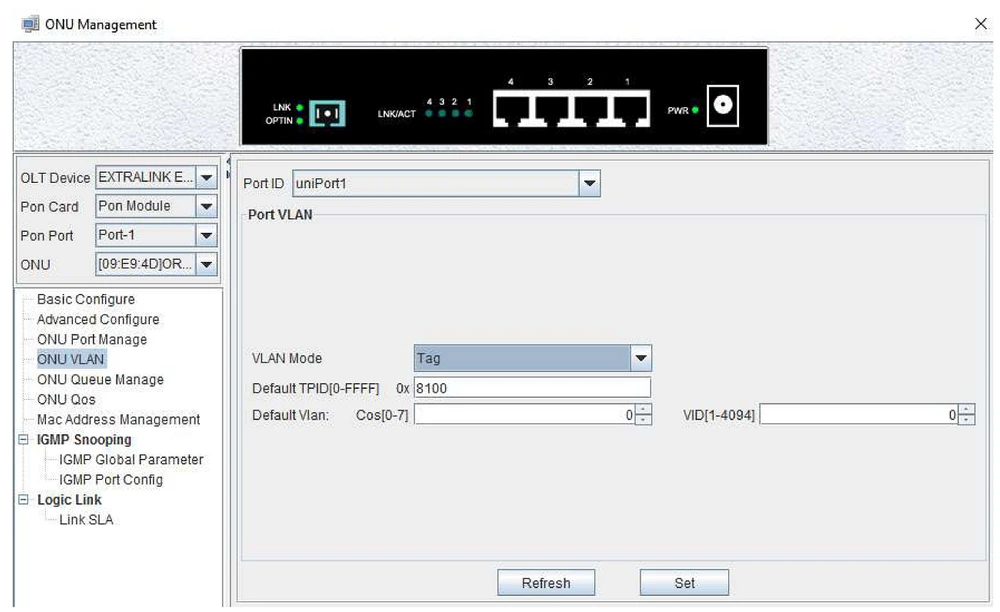Increase the VID value with stepper
This screenshot has height=612, width=1000.
[967, 410]
